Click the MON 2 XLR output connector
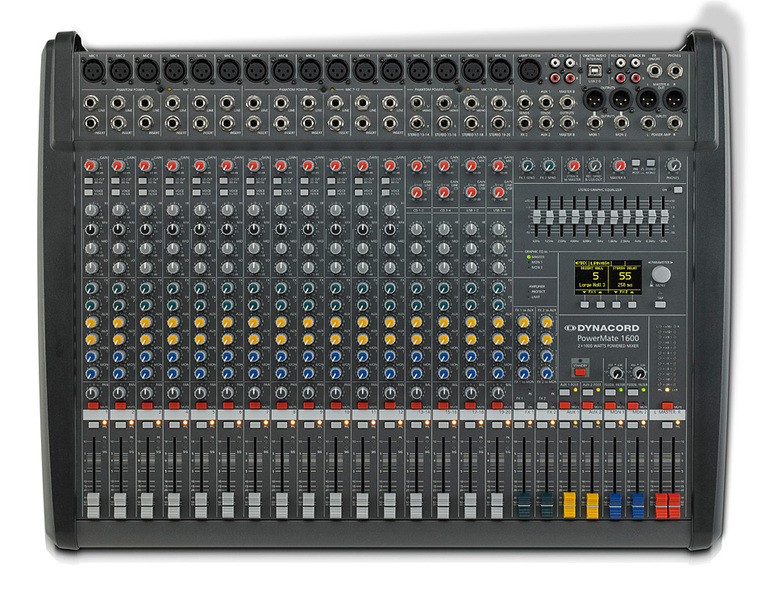774x600 pixels. coord(621,99)
